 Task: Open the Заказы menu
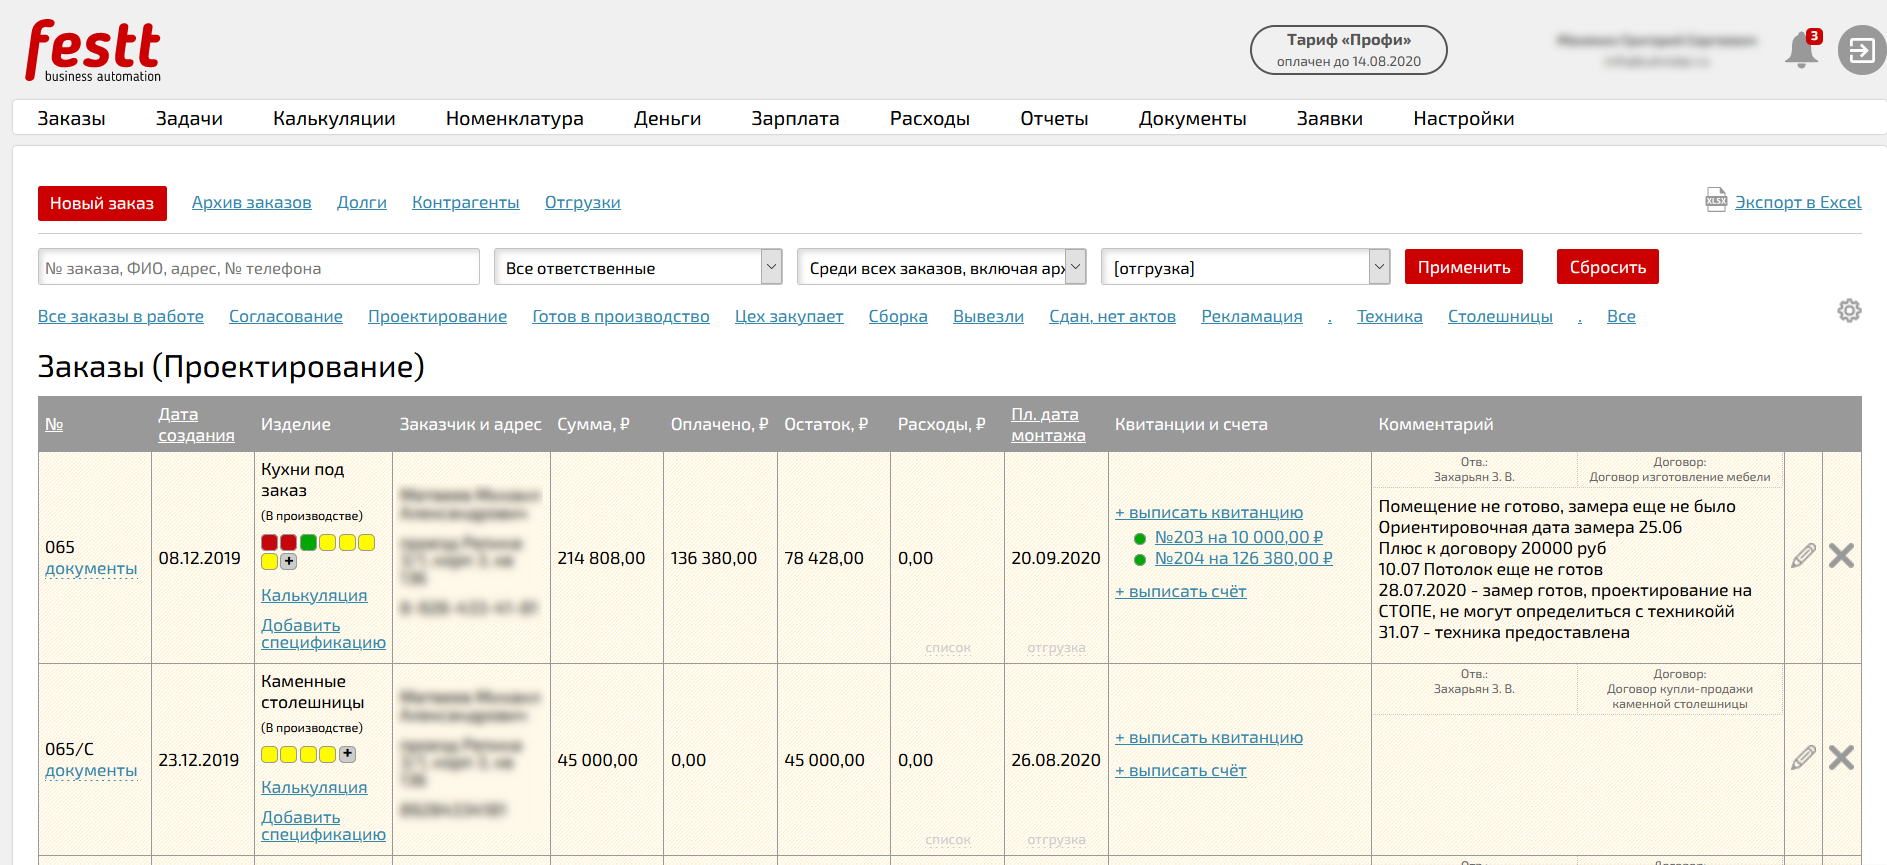point(71,118)
